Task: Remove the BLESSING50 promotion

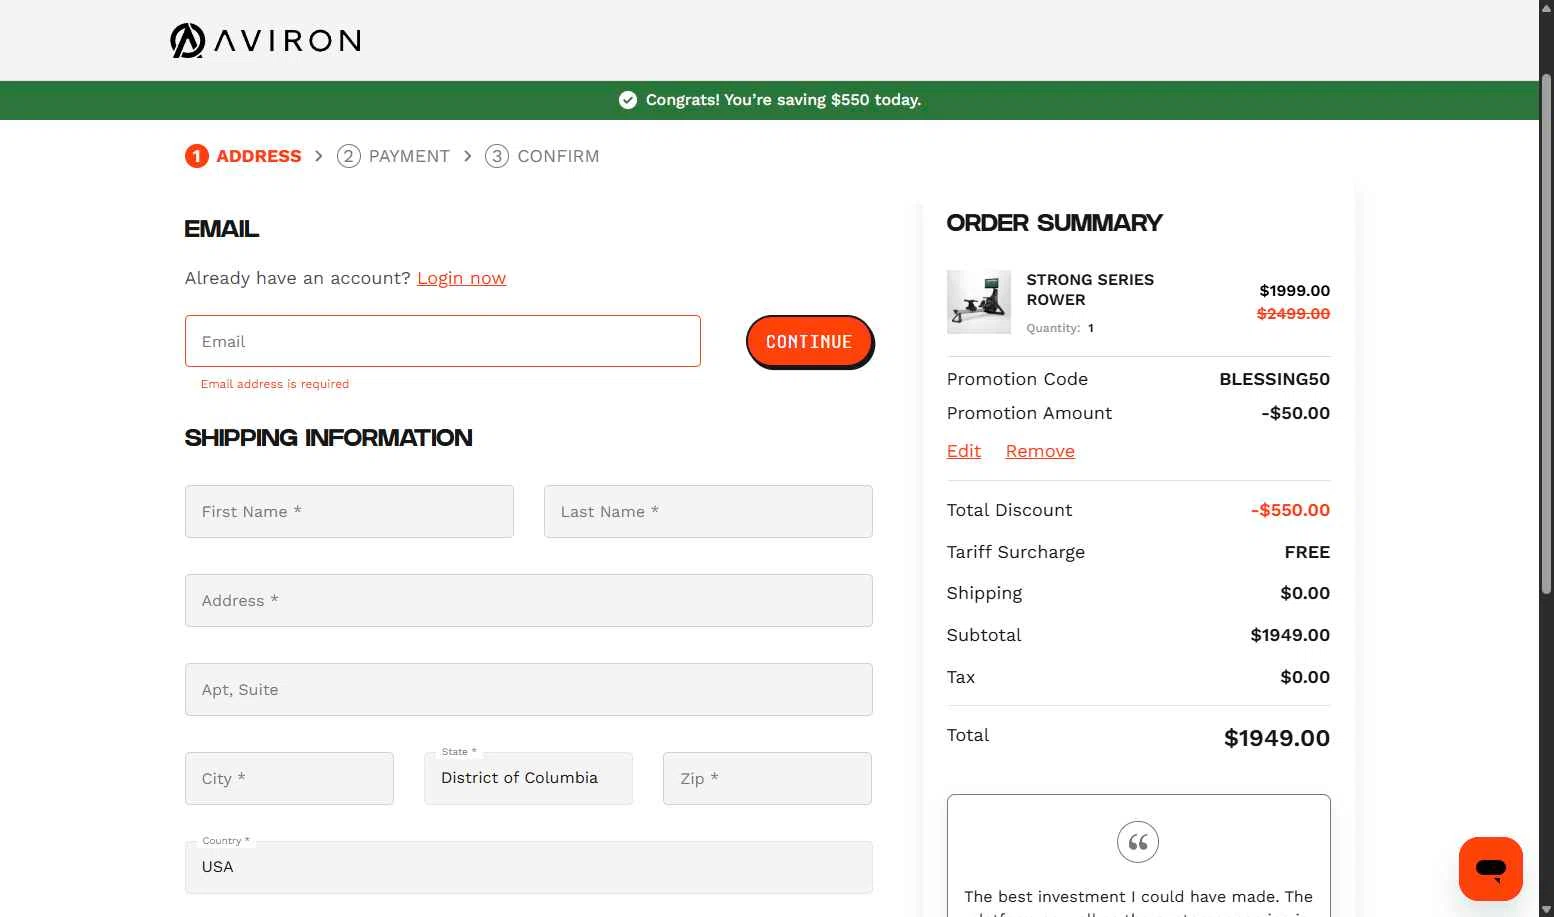Action: point(1040,451)
